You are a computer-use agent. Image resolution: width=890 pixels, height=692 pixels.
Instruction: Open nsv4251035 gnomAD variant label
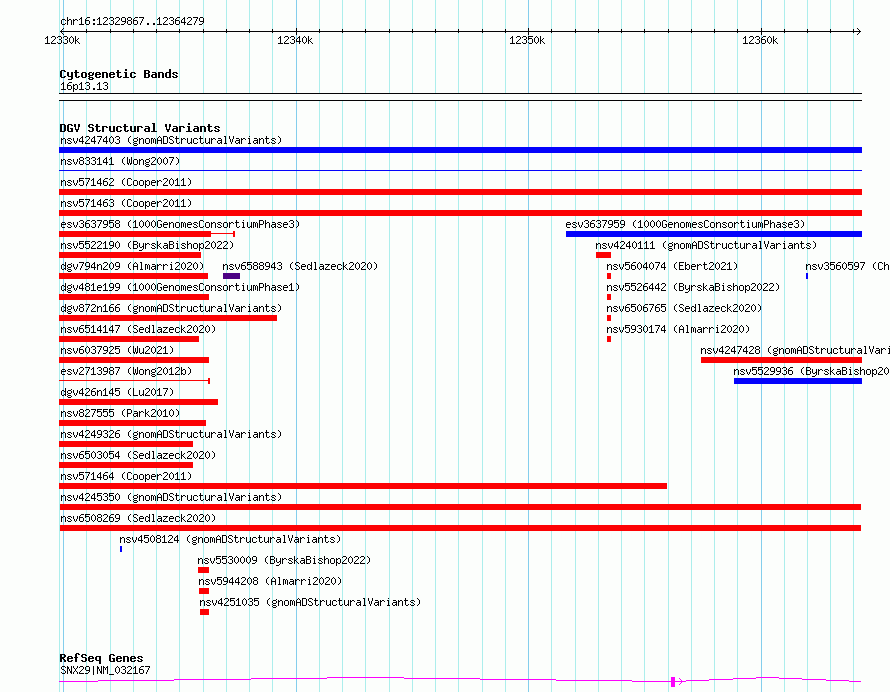click(x=310, y=602)
